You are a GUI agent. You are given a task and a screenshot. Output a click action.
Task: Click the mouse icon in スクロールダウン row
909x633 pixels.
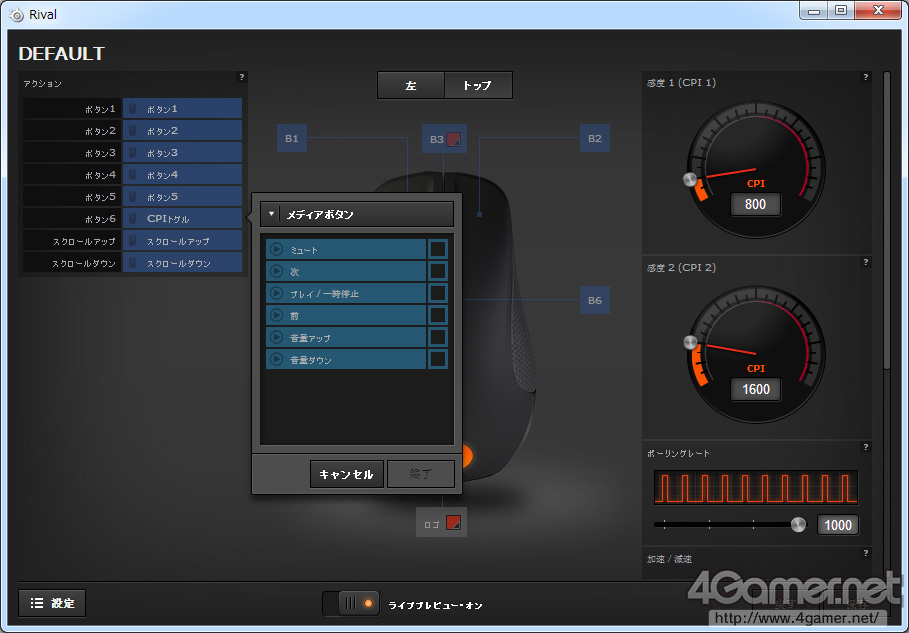[x=133, y=263]
